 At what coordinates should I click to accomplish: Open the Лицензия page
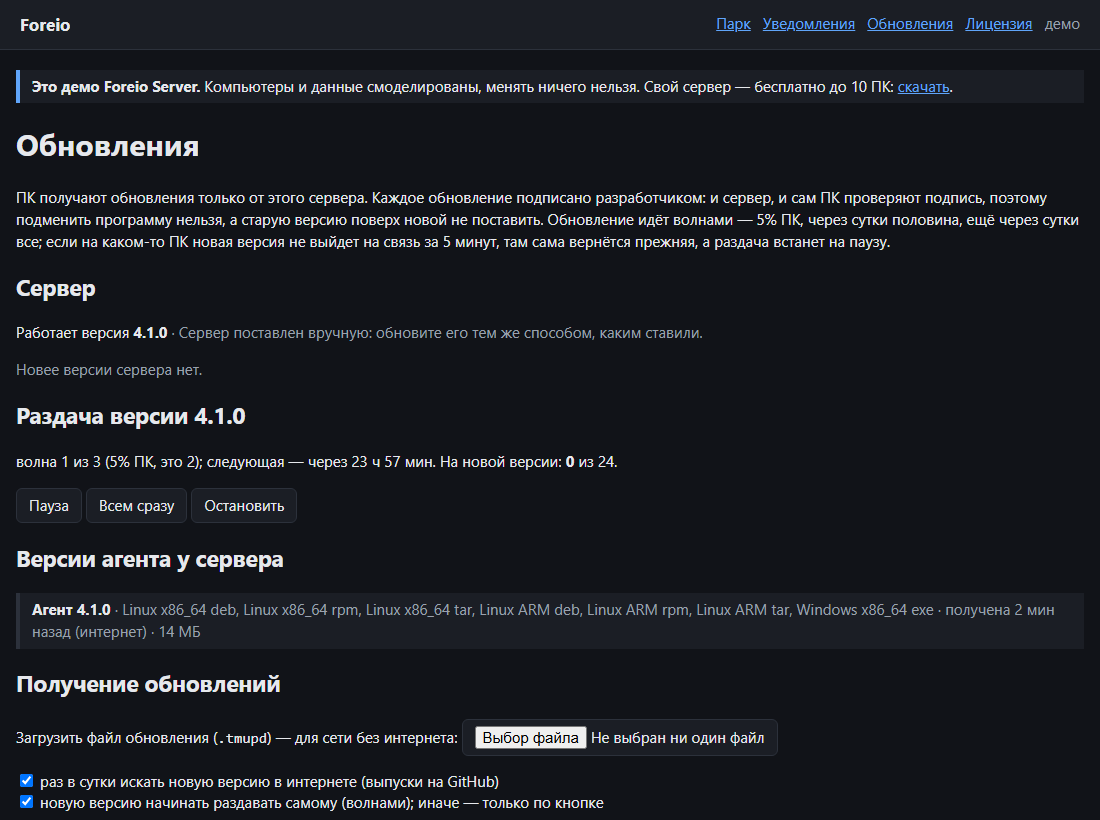998,24
